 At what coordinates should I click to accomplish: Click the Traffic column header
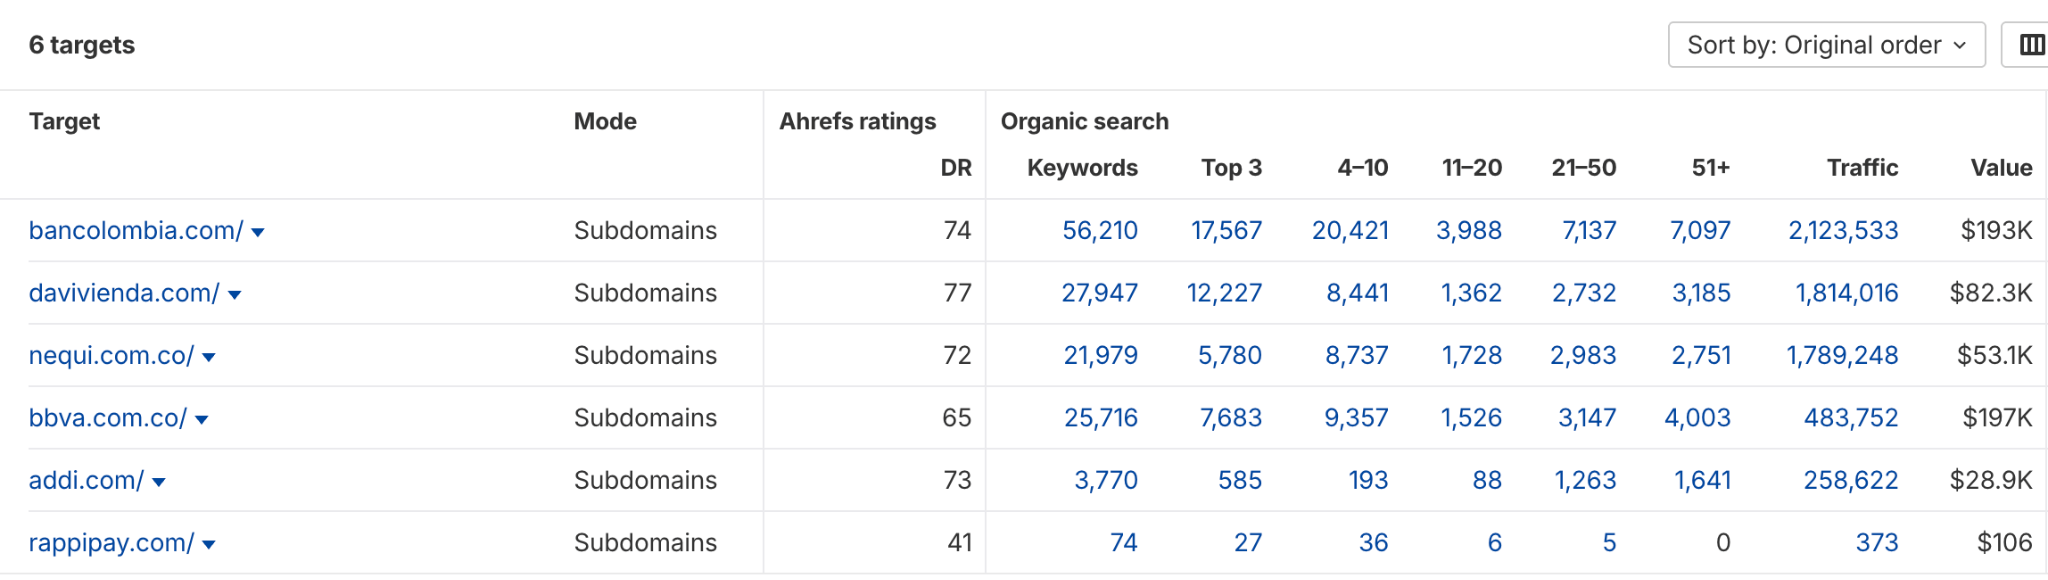point(1862,168)
